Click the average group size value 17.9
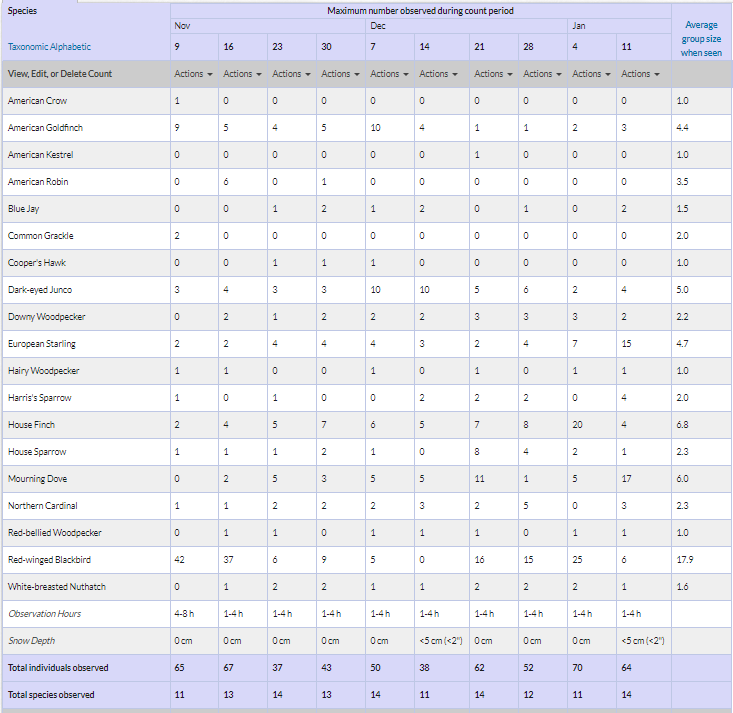Viewport: 733px width, 713px height. [685, 560]
